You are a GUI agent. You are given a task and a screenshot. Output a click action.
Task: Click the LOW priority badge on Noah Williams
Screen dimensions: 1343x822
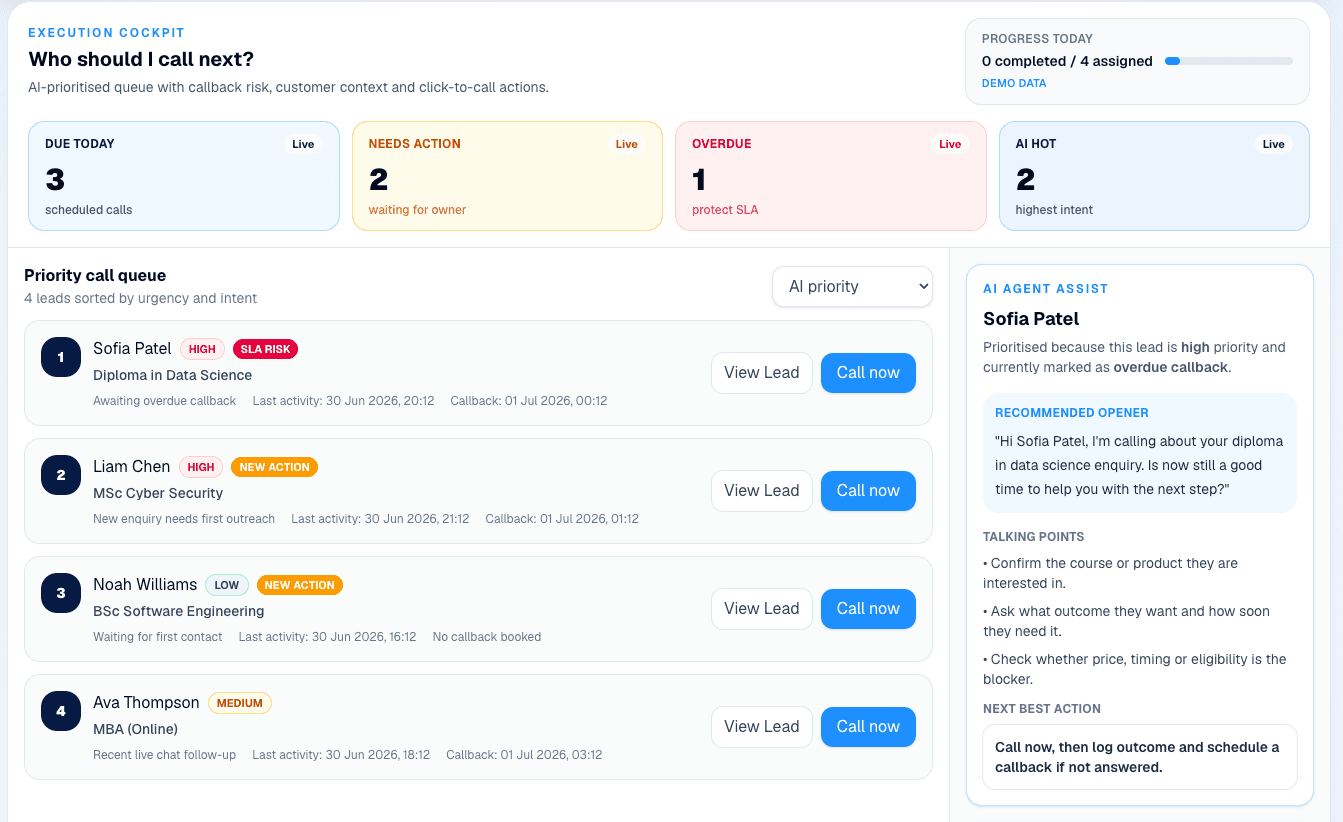[x=227, y=585]
